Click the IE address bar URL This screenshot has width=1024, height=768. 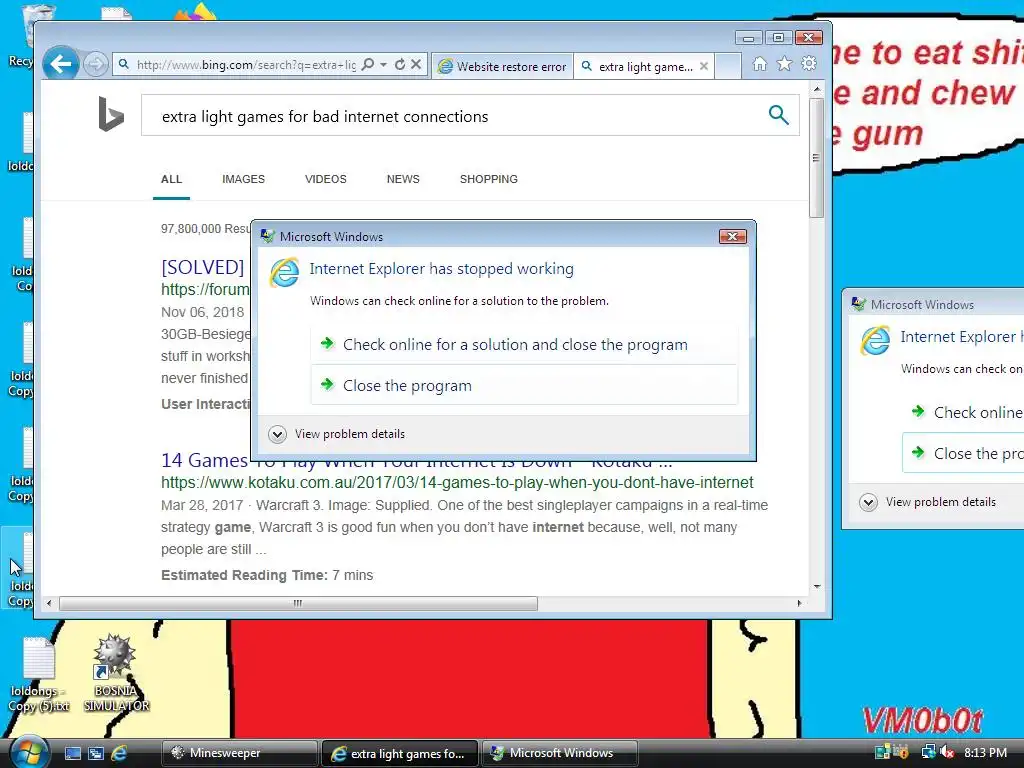pos(246,65)
